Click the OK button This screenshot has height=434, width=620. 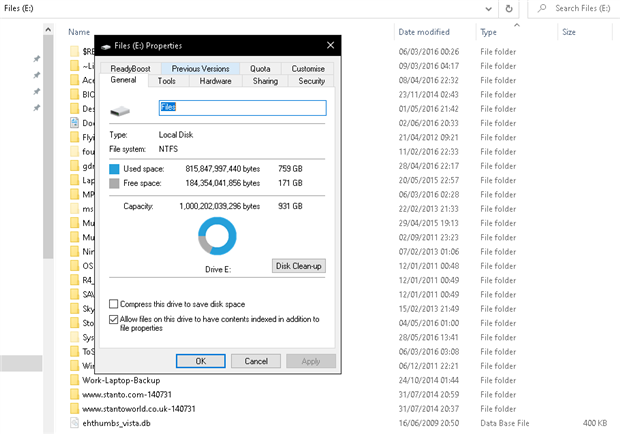pos(200,361)
